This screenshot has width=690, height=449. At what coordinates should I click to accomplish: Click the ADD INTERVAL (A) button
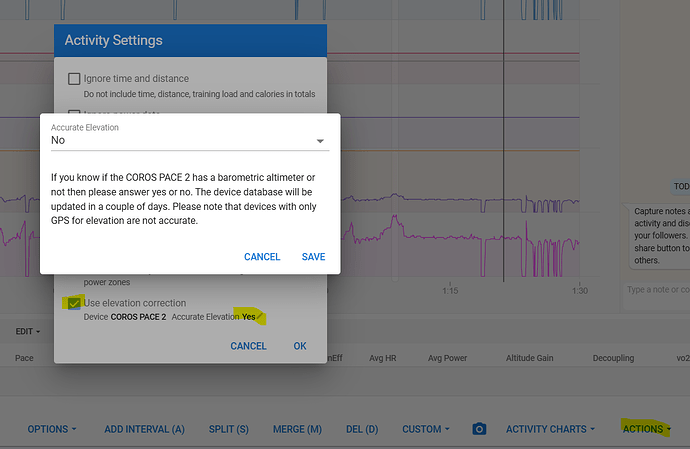pyautogui.click(x=144, y=429)
